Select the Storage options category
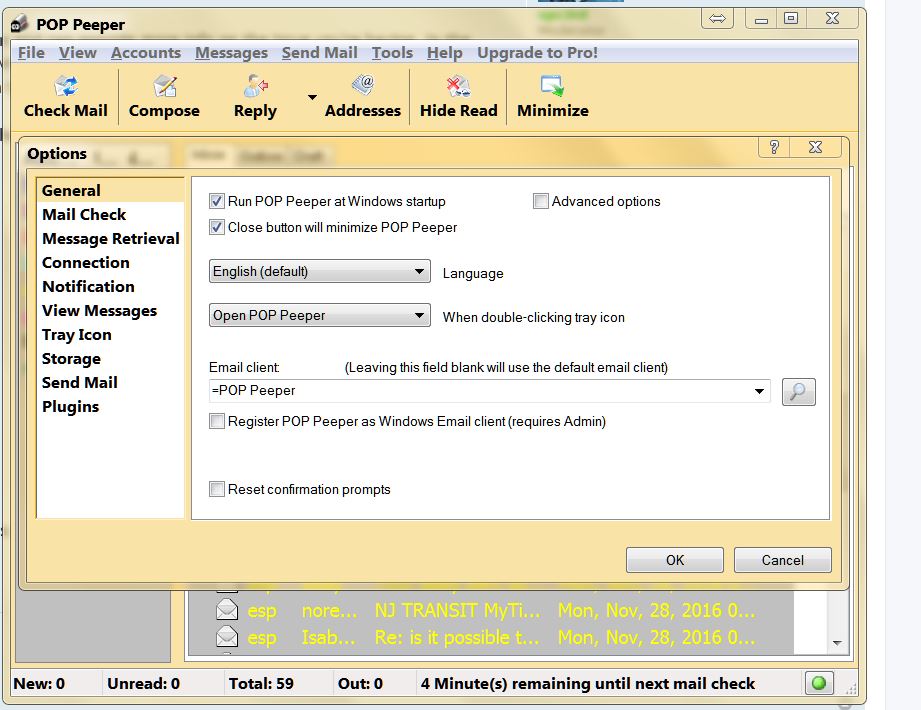The width and height of the screenshot is (921, 710). click(110, 359)
